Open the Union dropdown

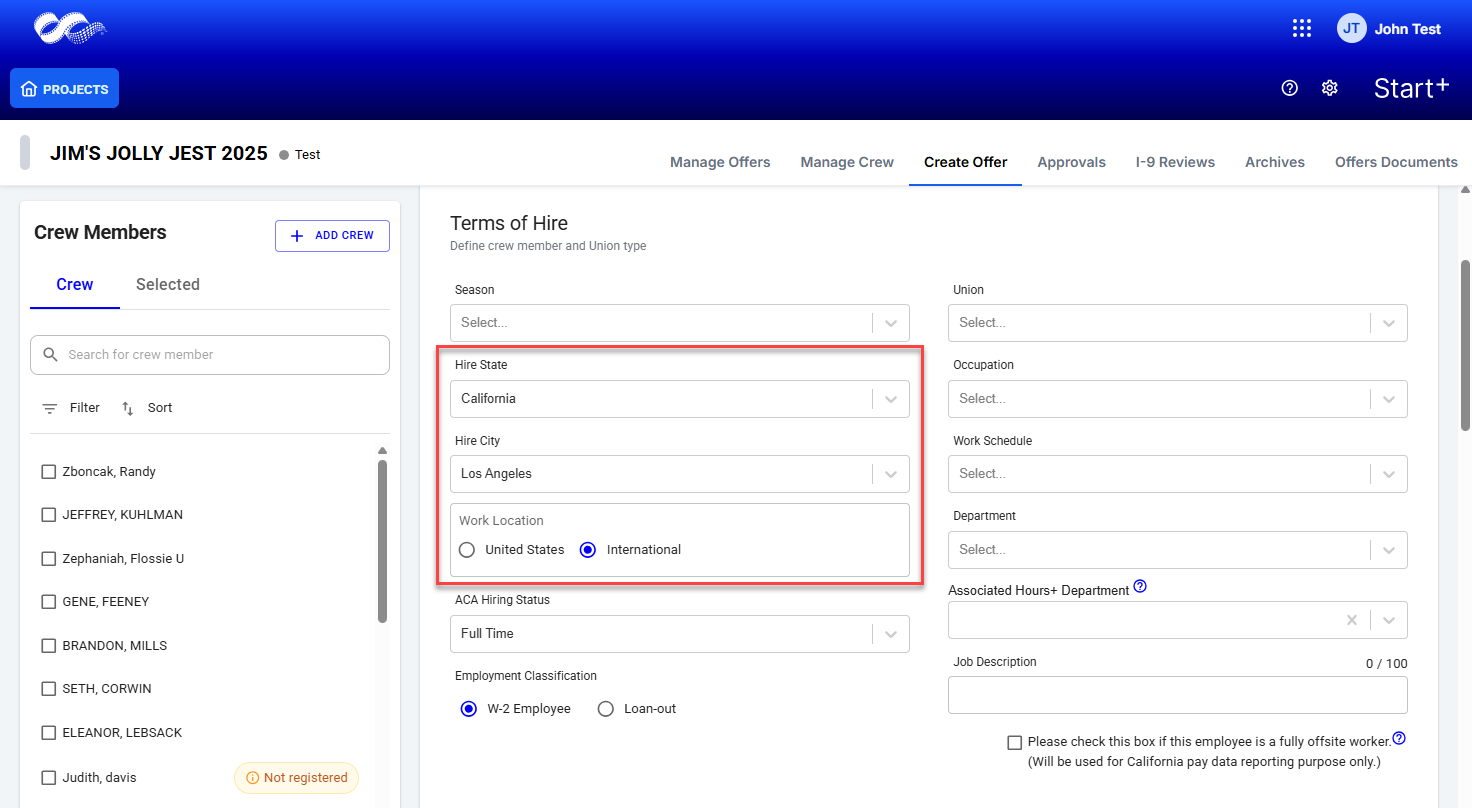click(1388, 323)
